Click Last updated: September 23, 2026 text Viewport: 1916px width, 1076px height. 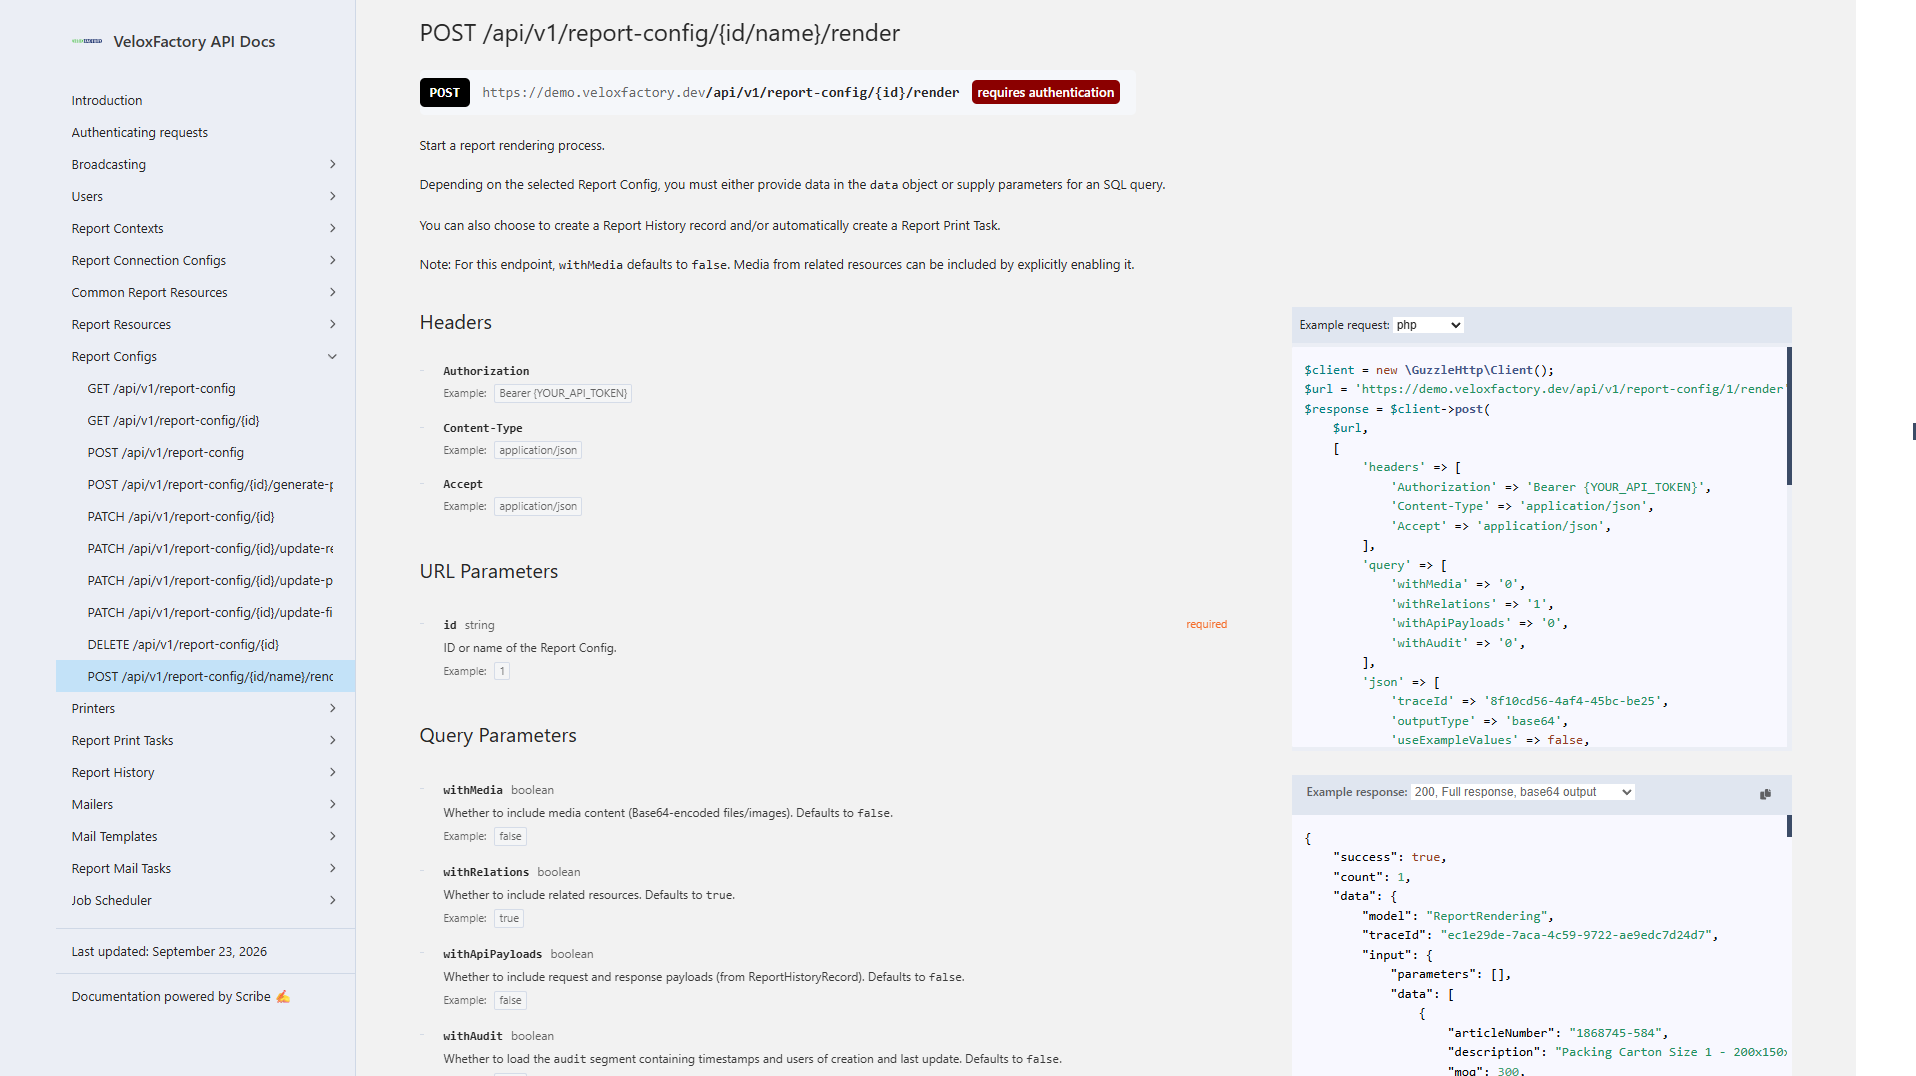point(169,951)
